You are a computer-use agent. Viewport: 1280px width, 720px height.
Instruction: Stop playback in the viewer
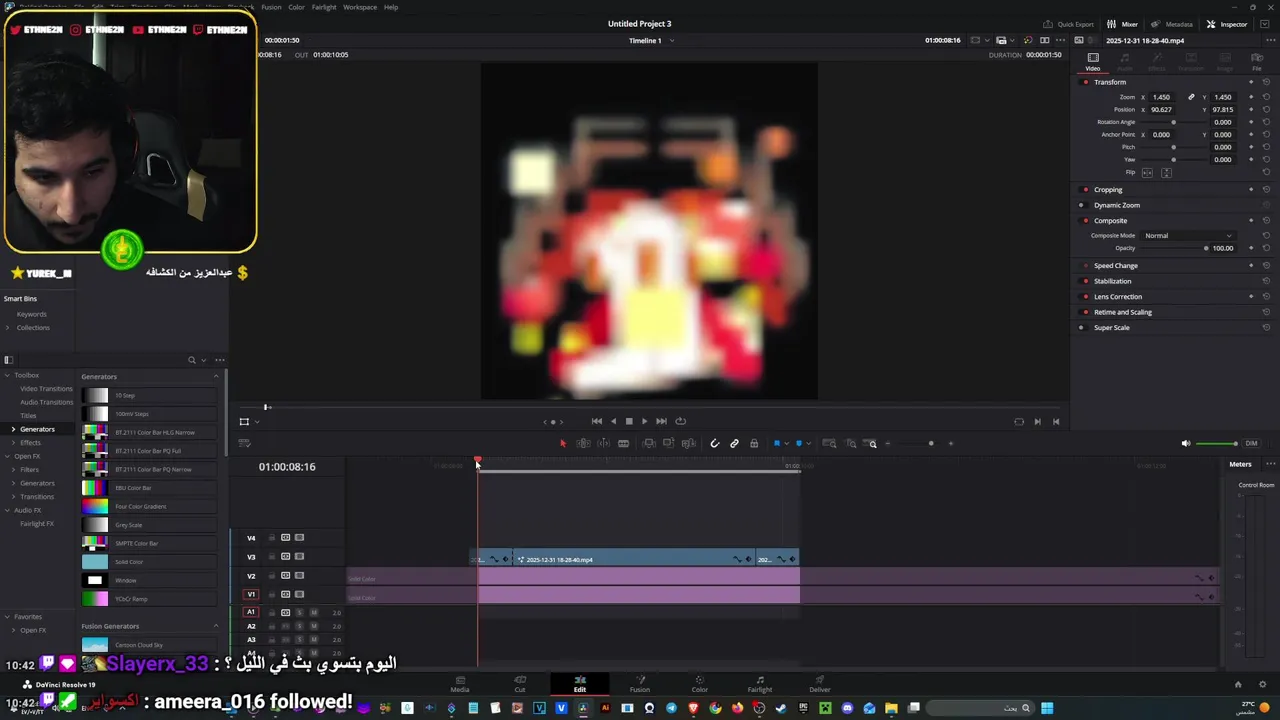click(x=629, y=421)
